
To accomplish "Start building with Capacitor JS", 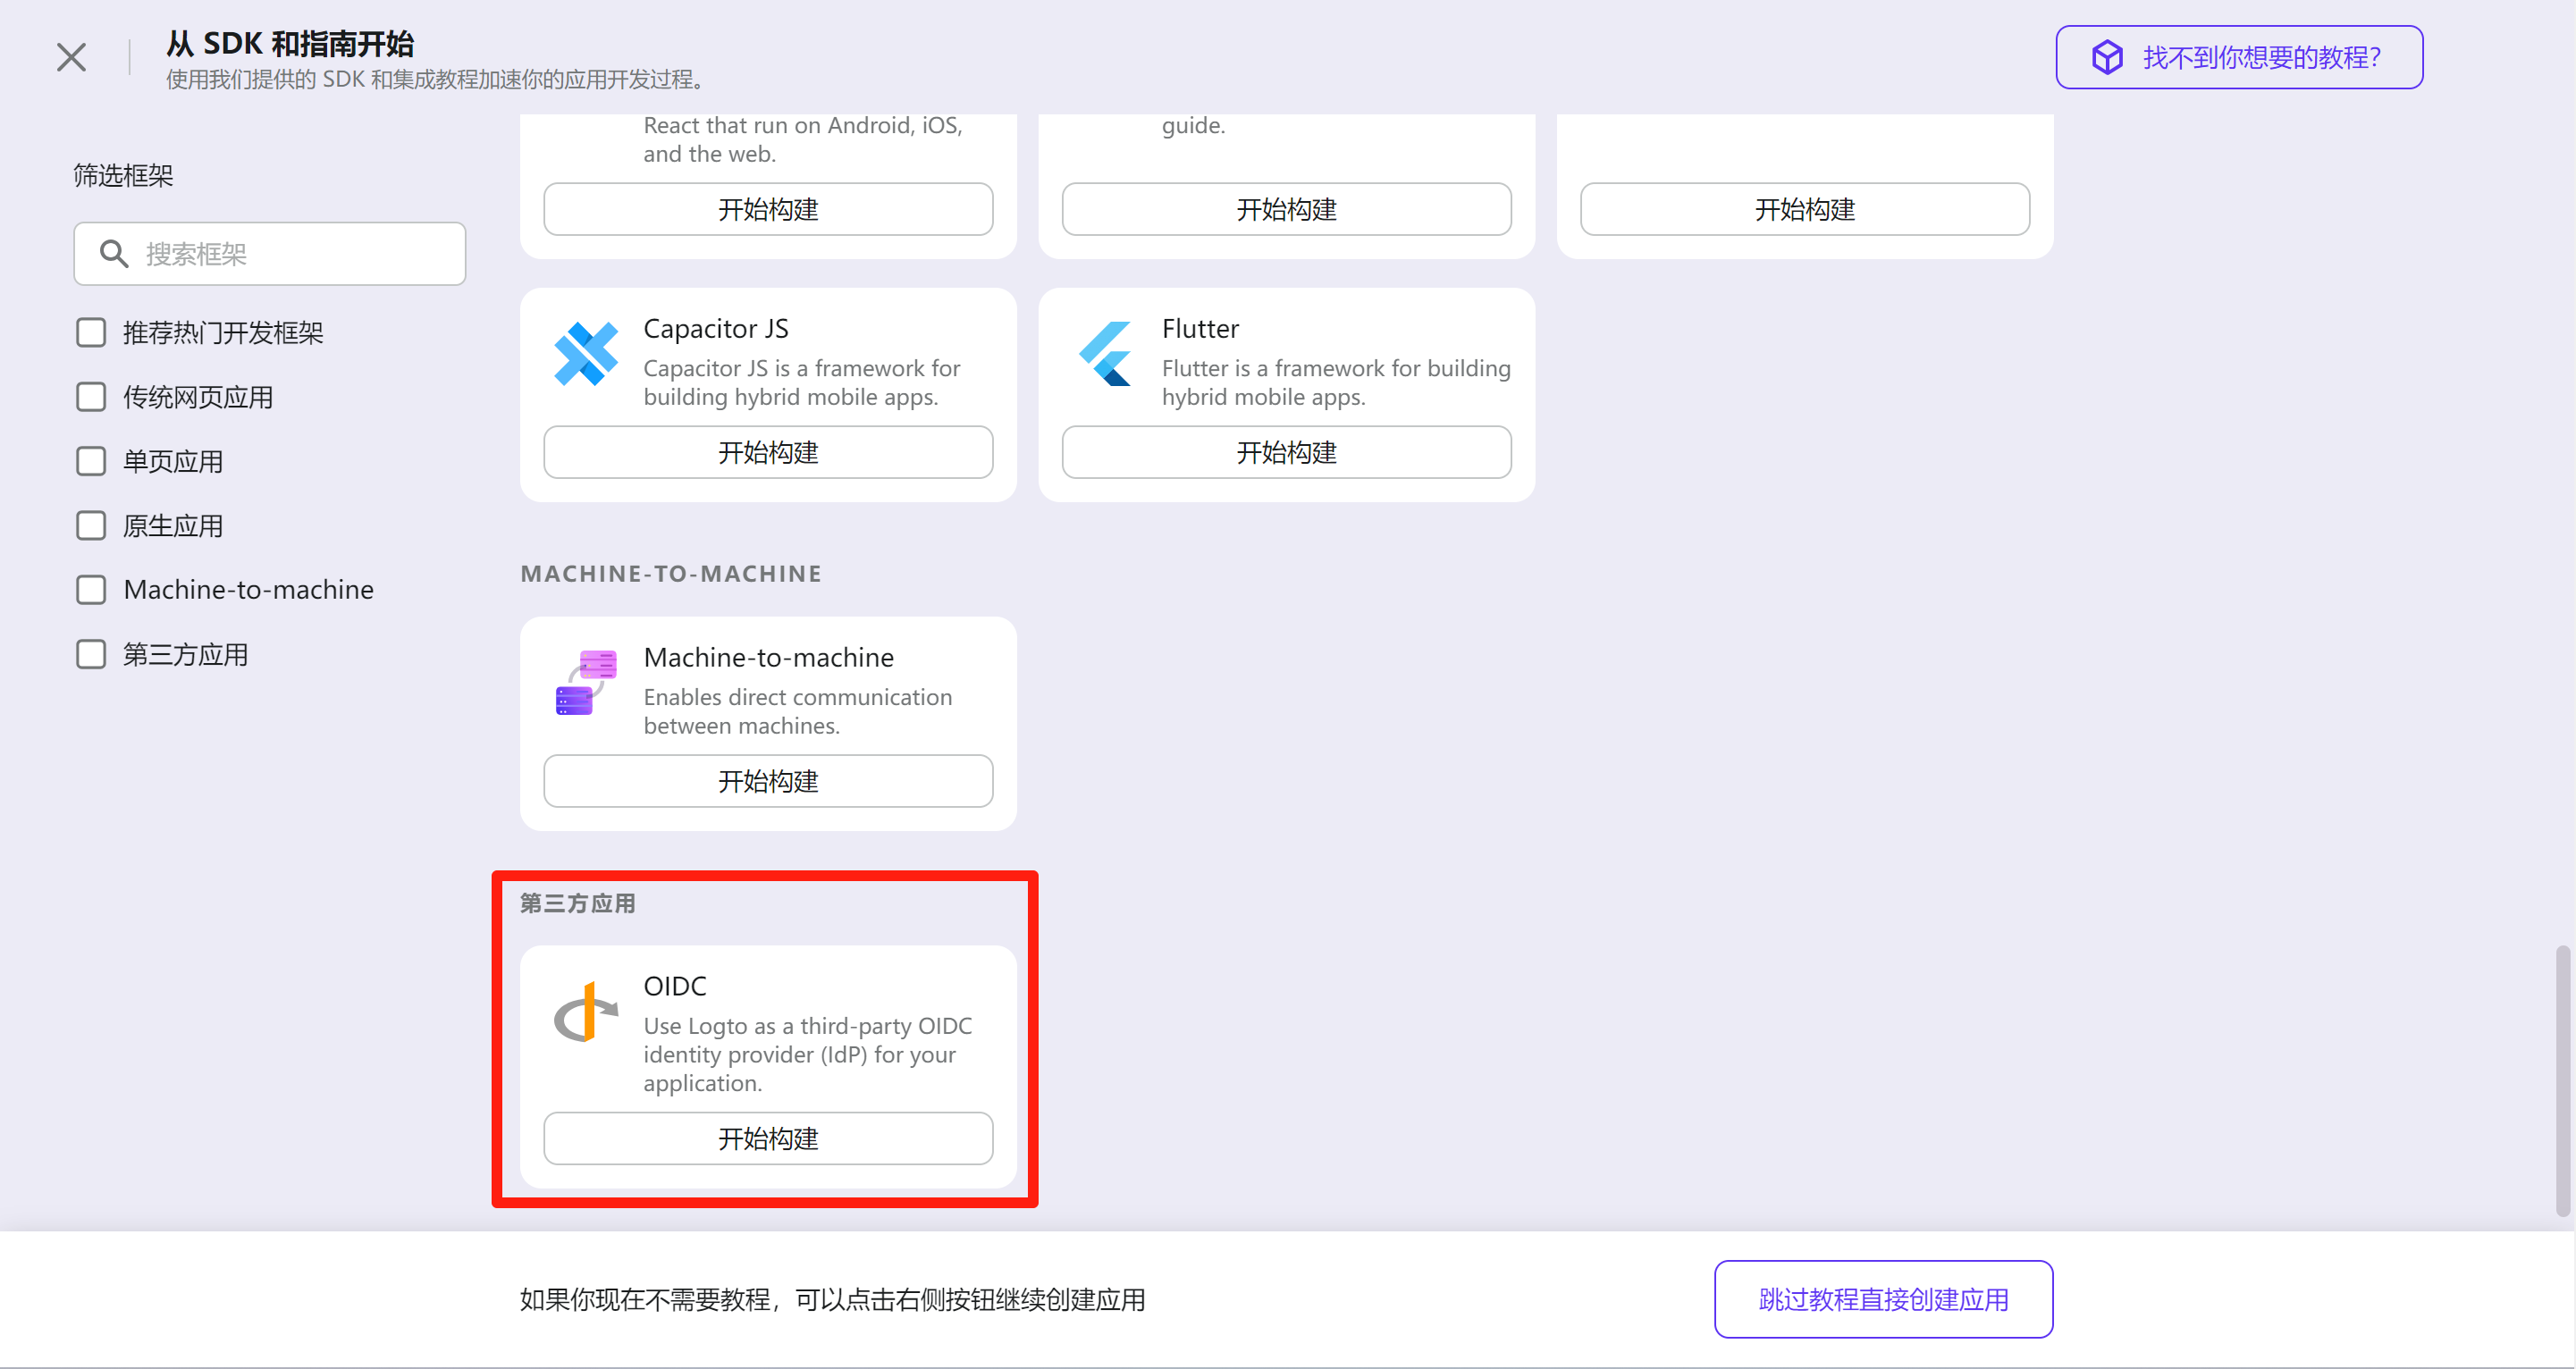I will coord(767,452).
